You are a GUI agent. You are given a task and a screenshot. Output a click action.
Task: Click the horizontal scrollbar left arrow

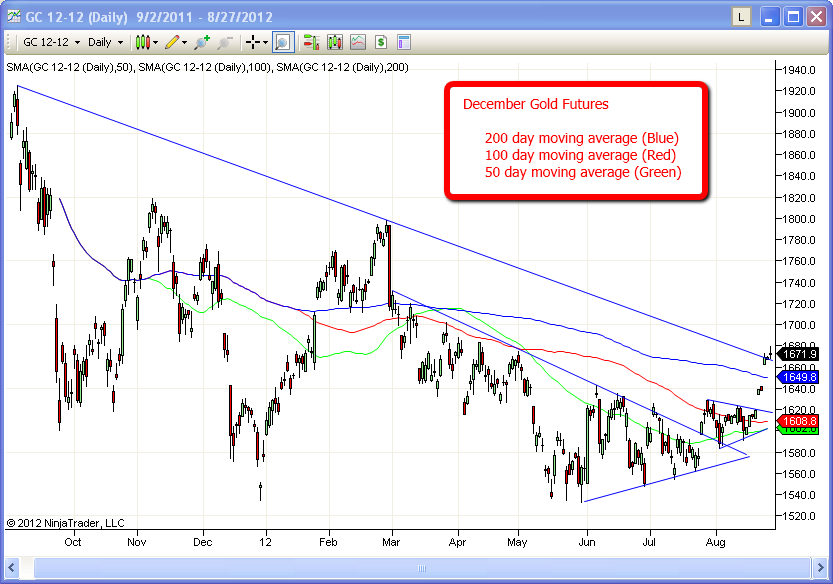[13, 567]
